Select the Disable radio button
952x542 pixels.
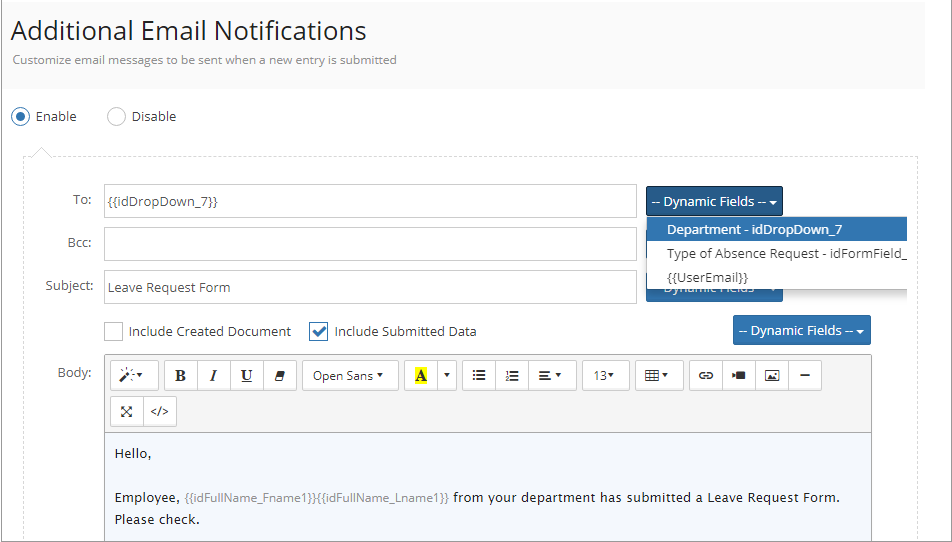[x=116, y=116]
